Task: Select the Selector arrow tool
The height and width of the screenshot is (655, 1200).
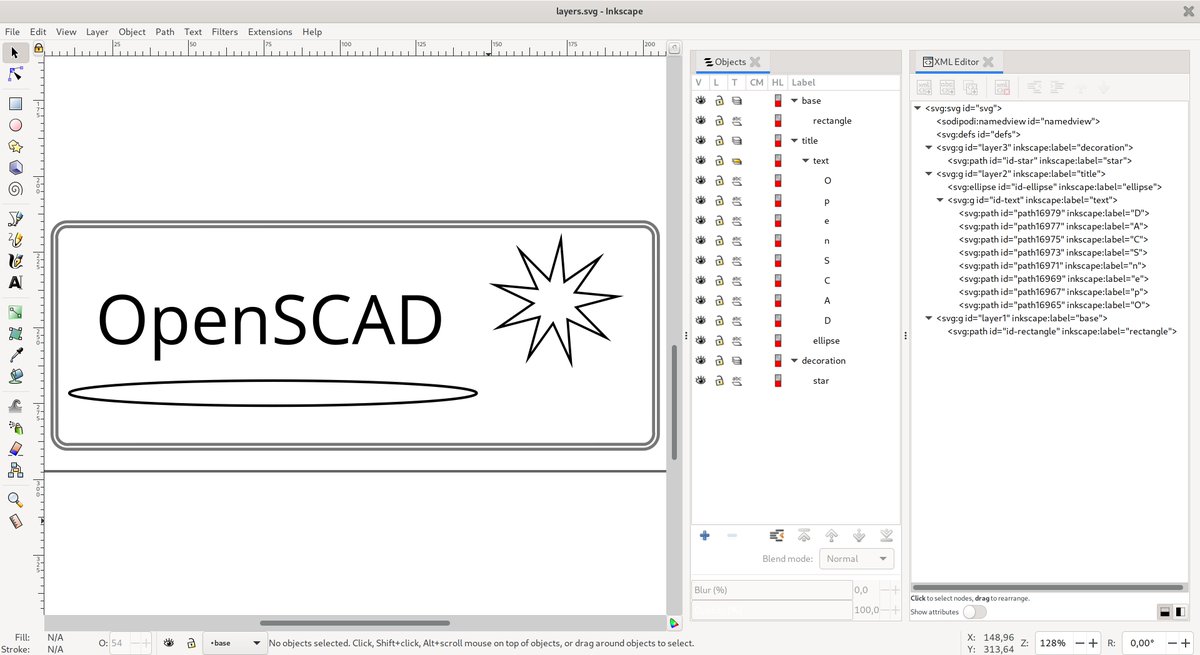Action: pos(15,52)
